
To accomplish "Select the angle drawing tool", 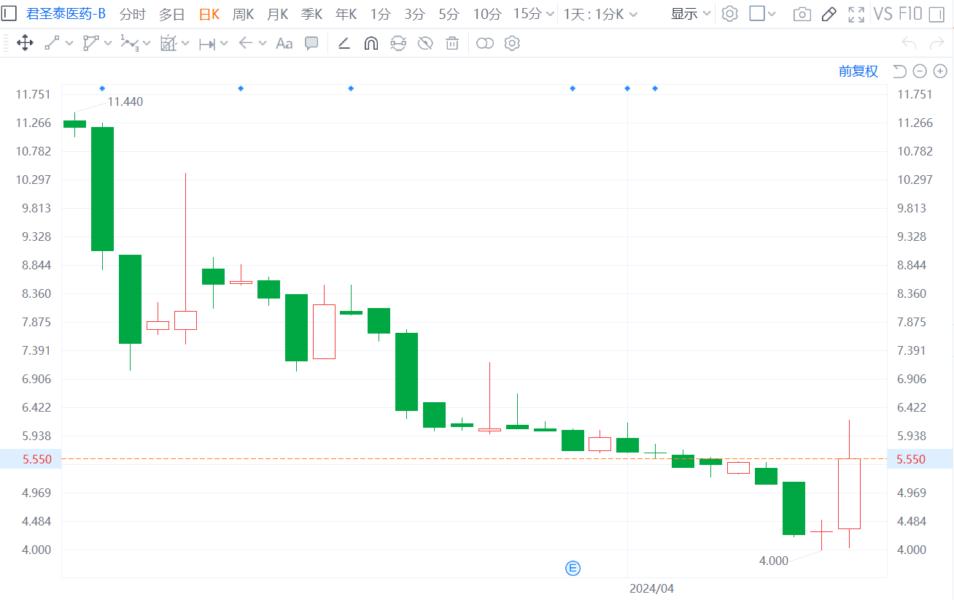I will 344,43.
